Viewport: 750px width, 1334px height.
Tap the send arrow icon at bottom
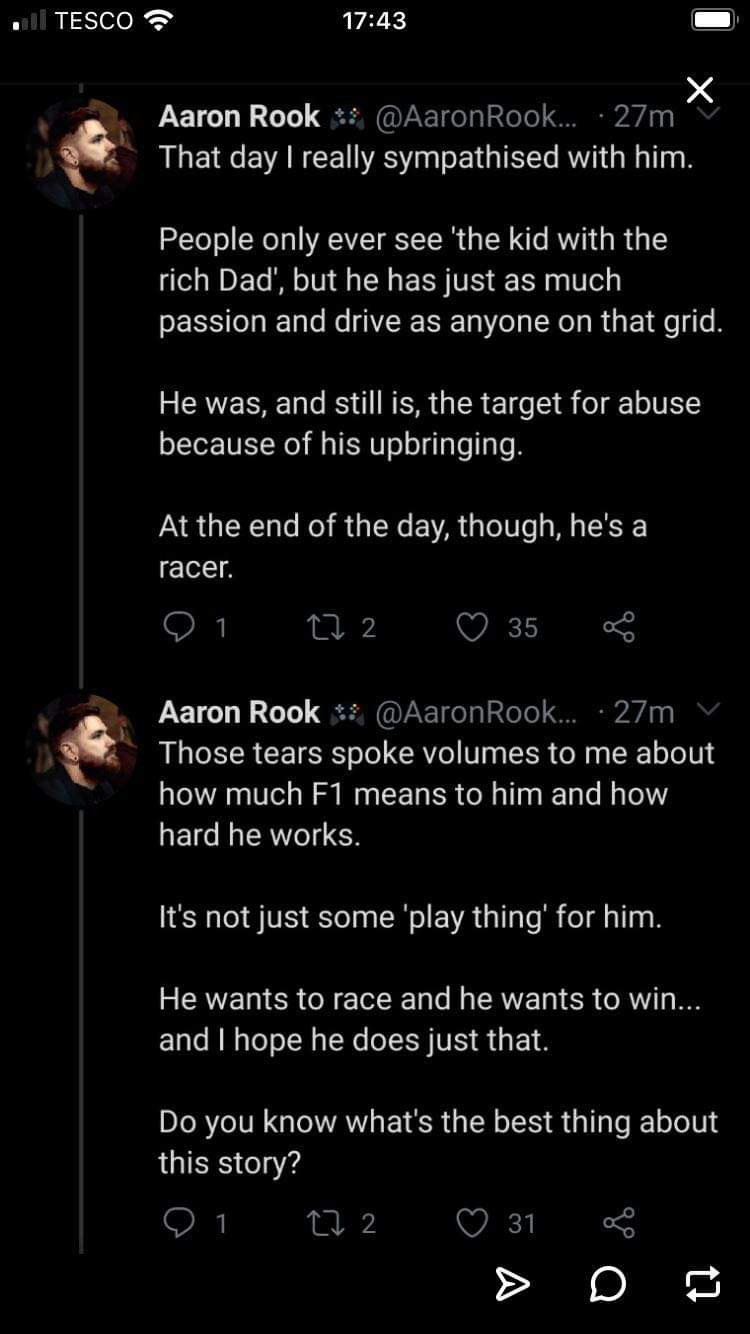coord(512,1284)
